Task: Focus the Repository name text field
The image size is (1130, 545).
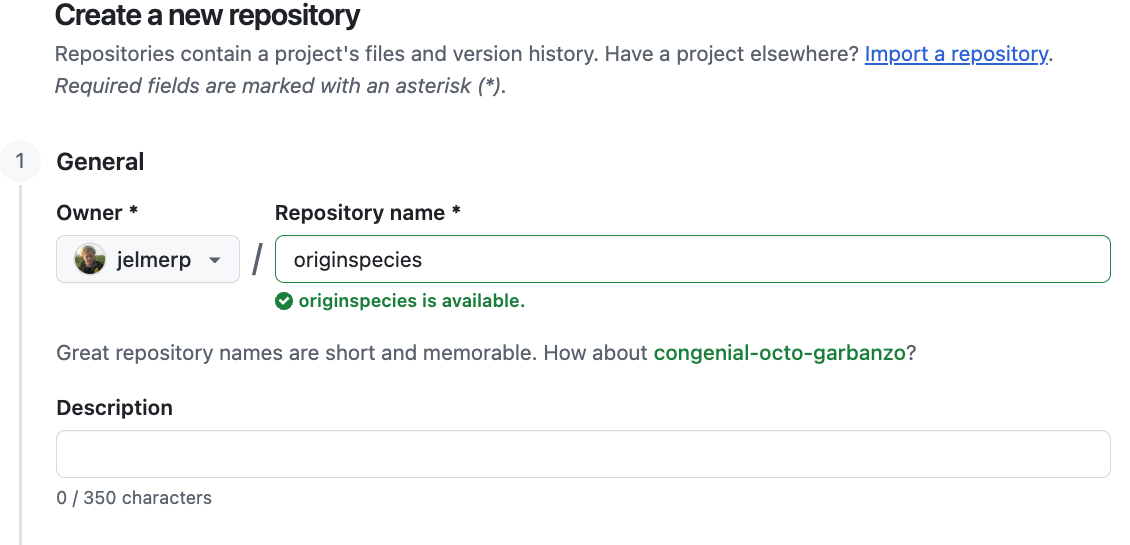Action: 692,260
